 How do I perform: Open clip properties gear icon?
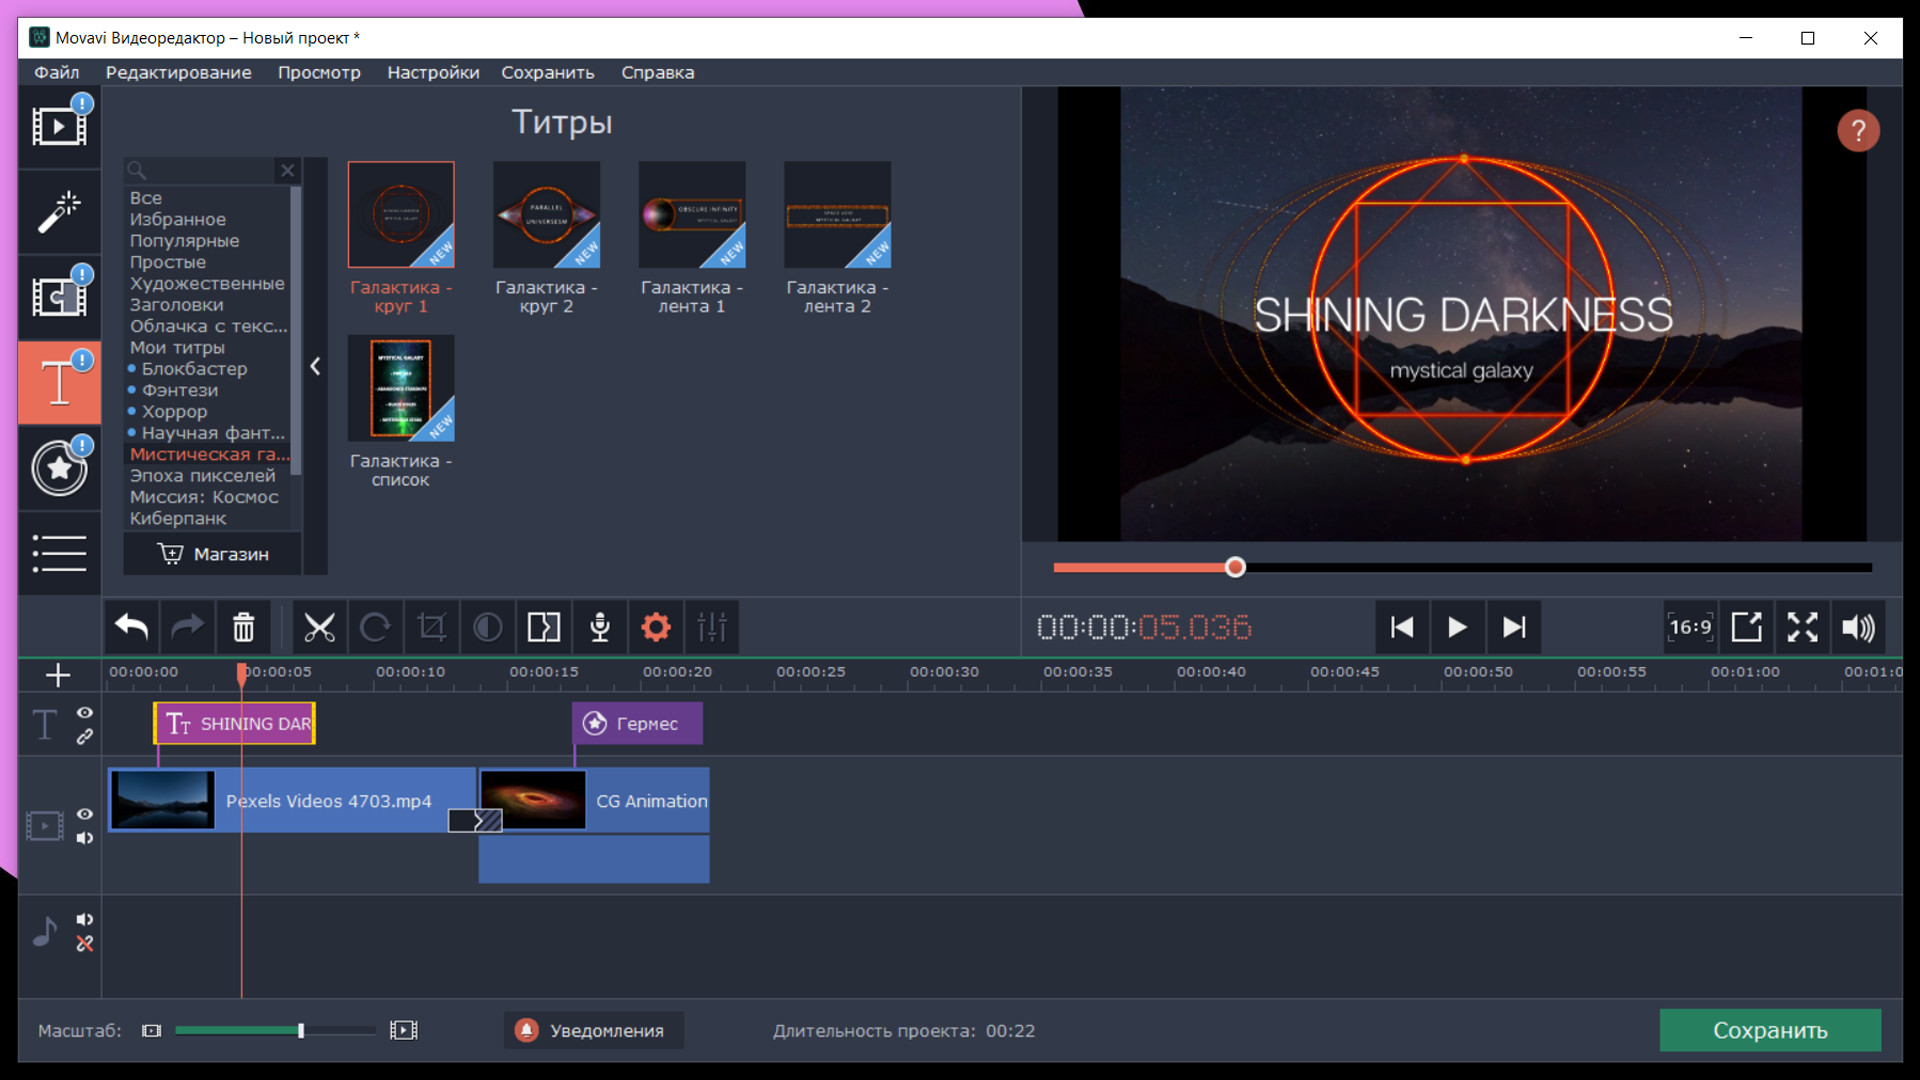656,627
